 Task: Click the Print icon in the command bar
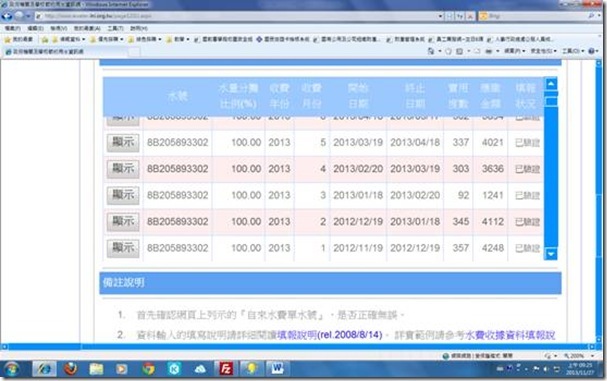489,51
